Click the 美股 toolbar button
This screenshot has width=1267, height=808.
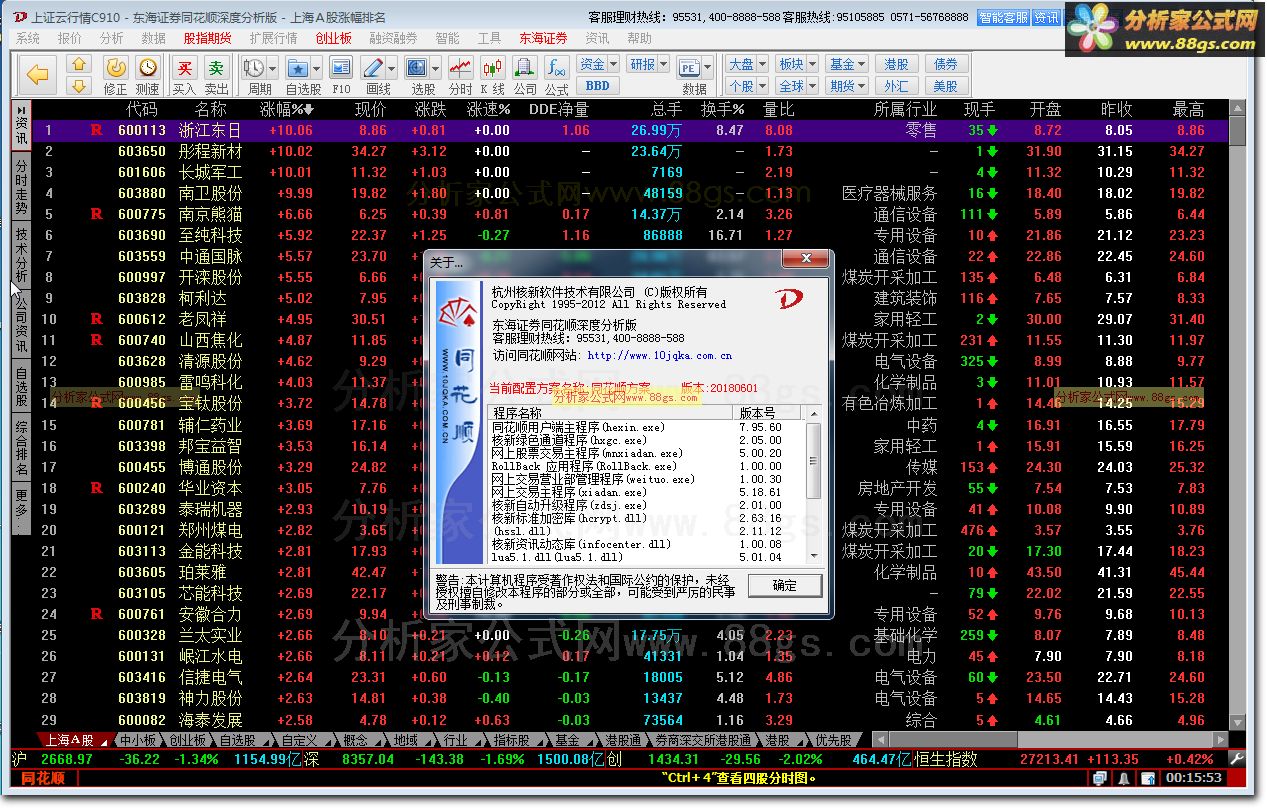(x=946, y=86)
